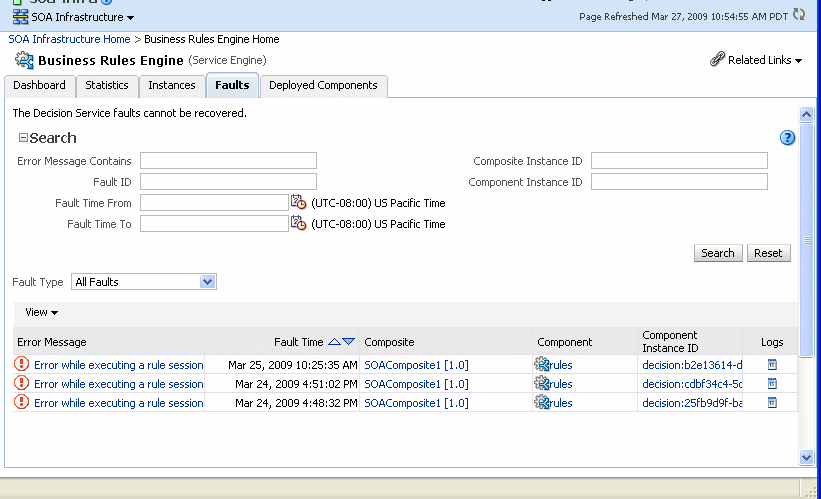Image resolution: width=821 pixels, height=499 pixels.
Task: Click the page refresh icon
Action: (x=798, y=15)
